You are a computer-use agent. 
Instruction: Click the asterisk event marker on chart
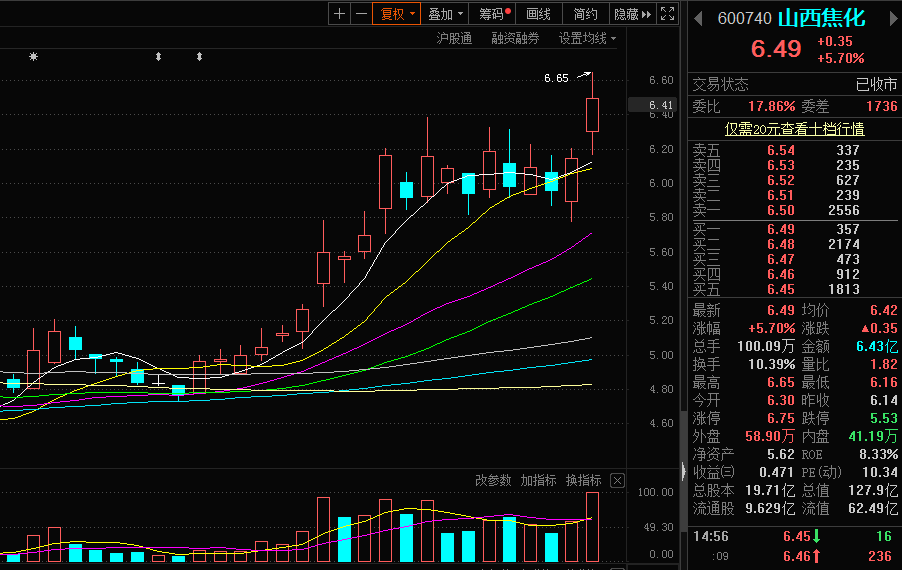coord(33,57)
